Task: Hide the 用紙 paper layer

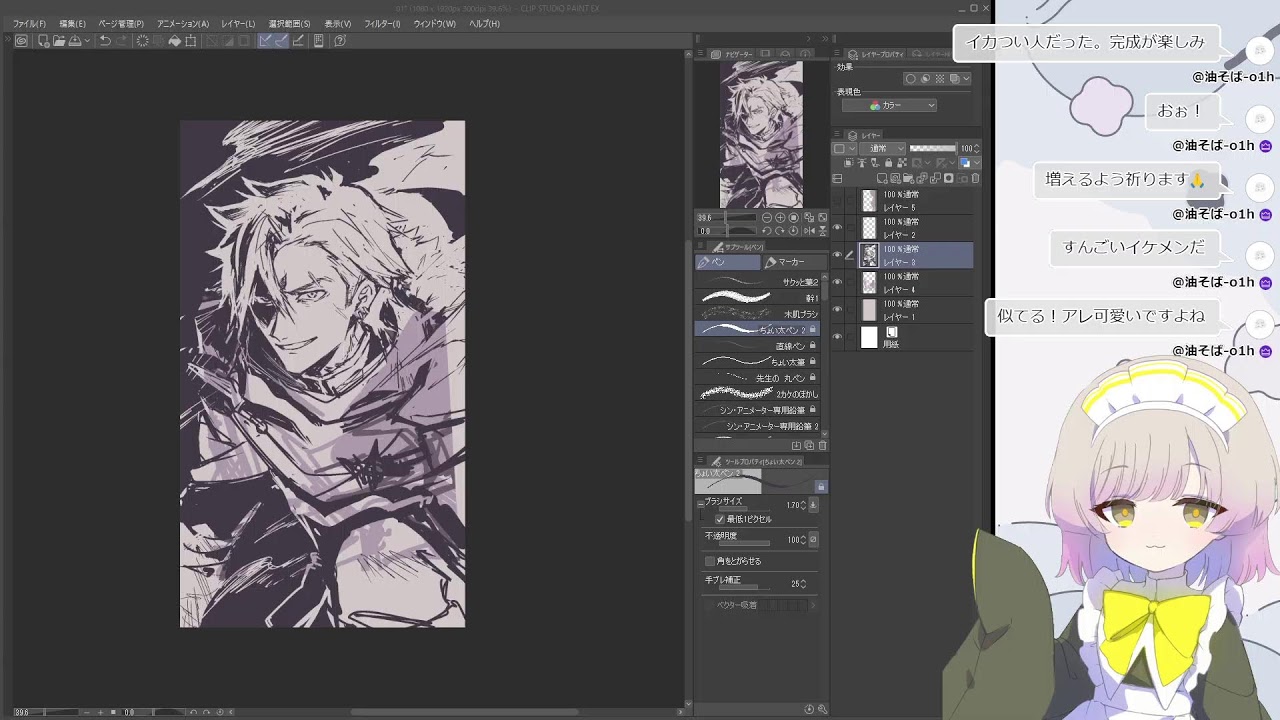Action: click(x=837, y=337)
